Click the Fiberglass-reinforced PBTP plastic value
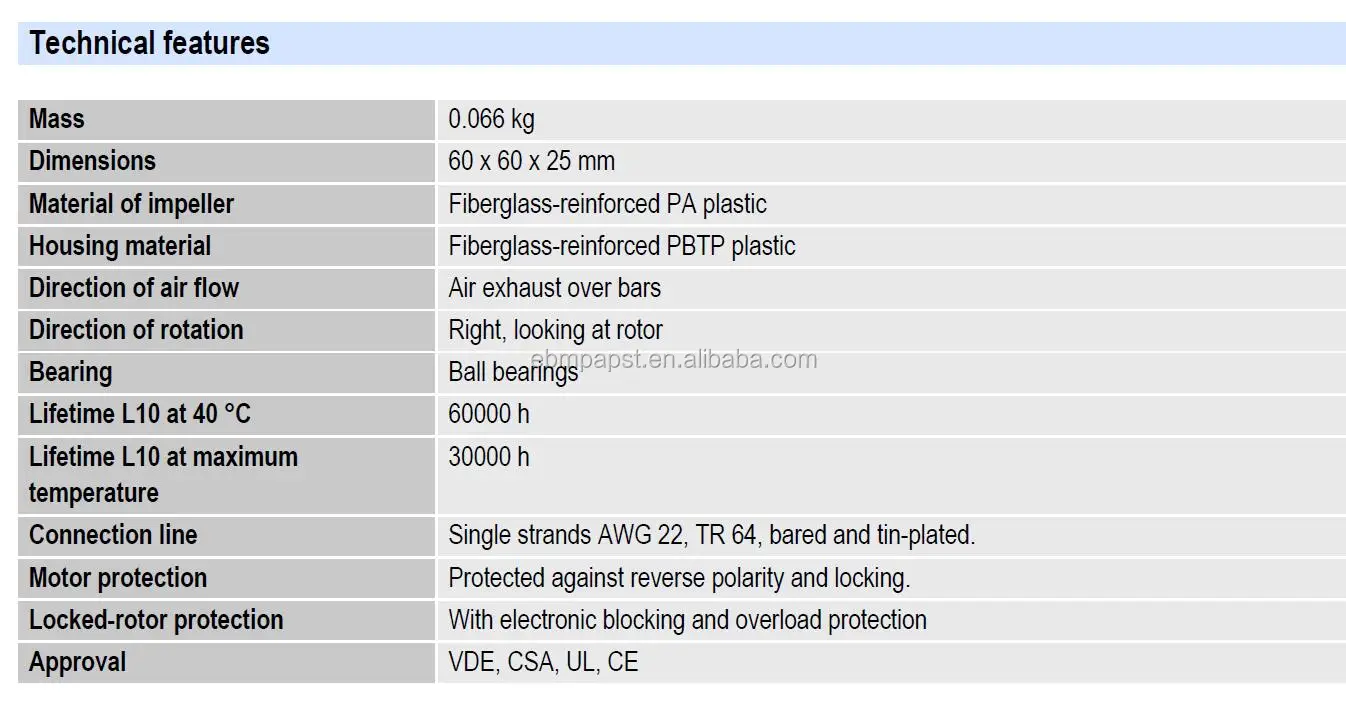The image size is (1346, 720). click(621, 246)
